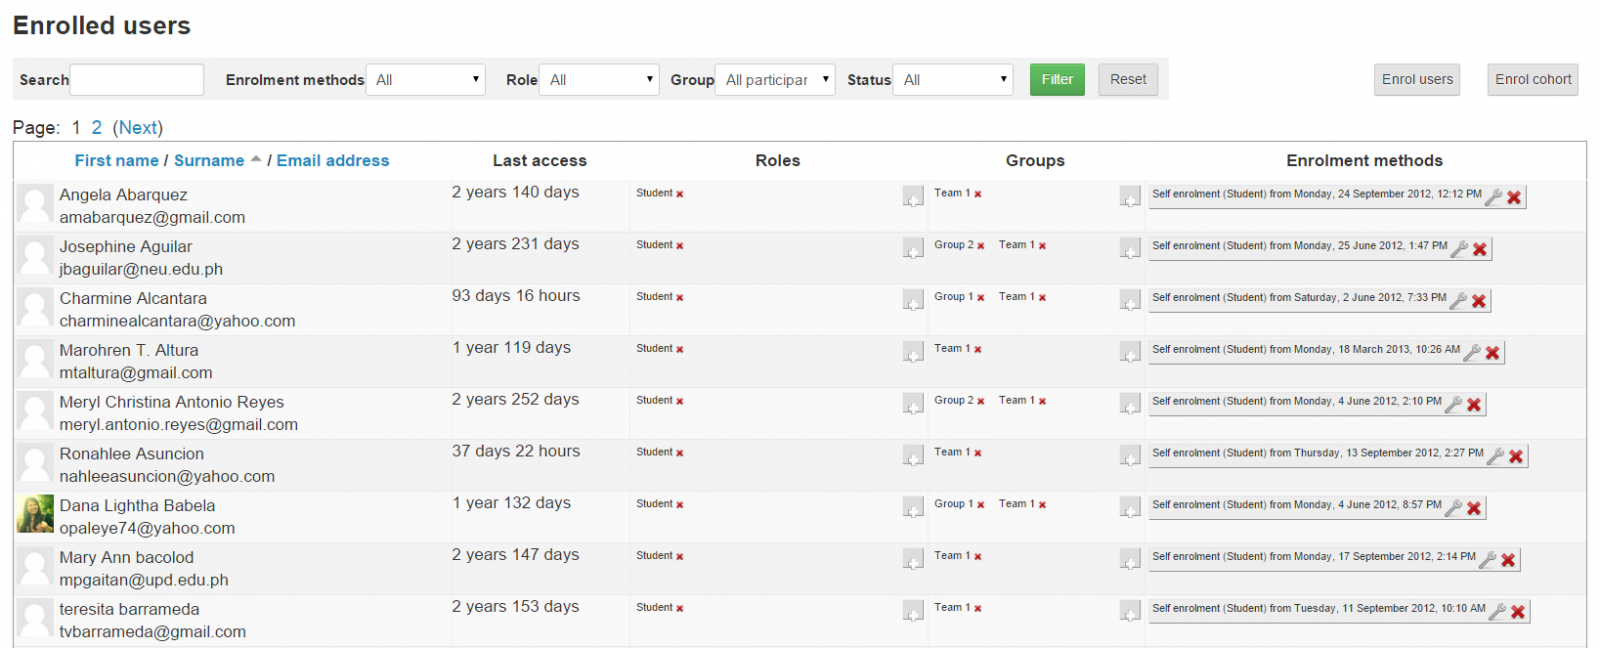
Task: Unenrol Marohren T. Altura from course
Action: [1493, 353]
